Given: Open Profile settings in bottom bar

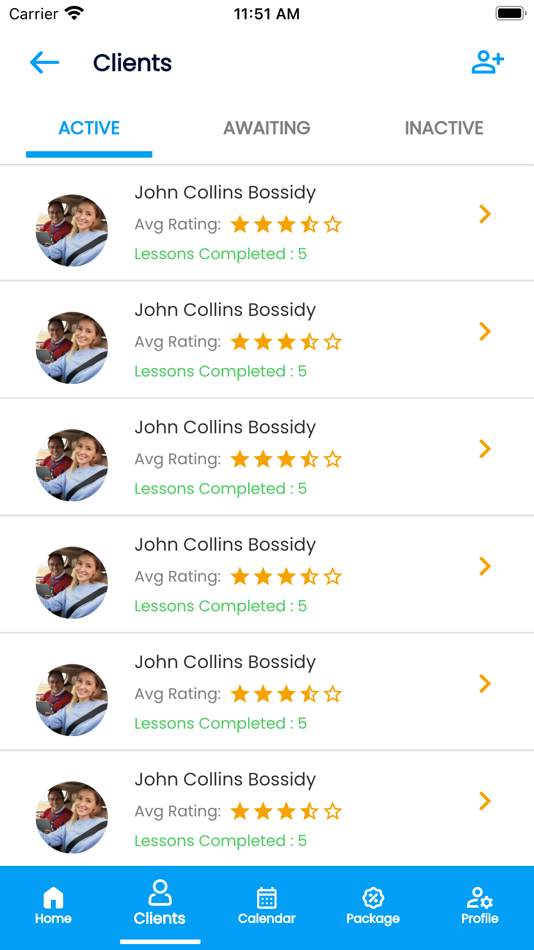Looking at the screenshot, I should (479, 905).
